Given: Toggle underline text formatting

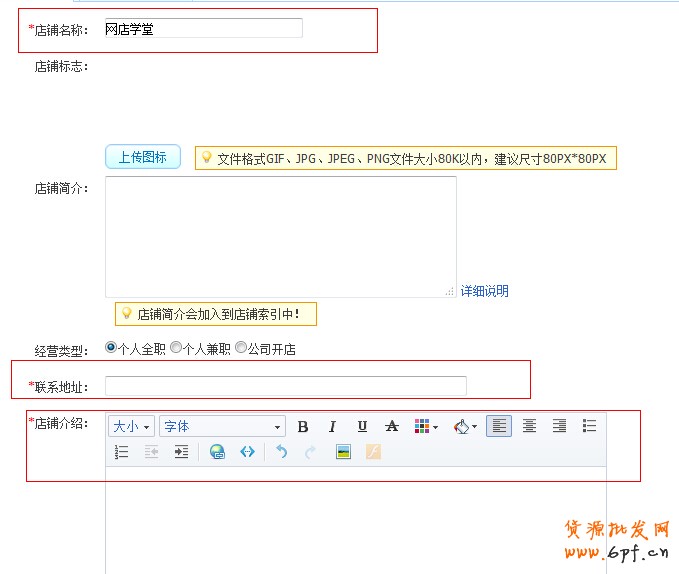Looking at the screenshot, I should point(362,427).
